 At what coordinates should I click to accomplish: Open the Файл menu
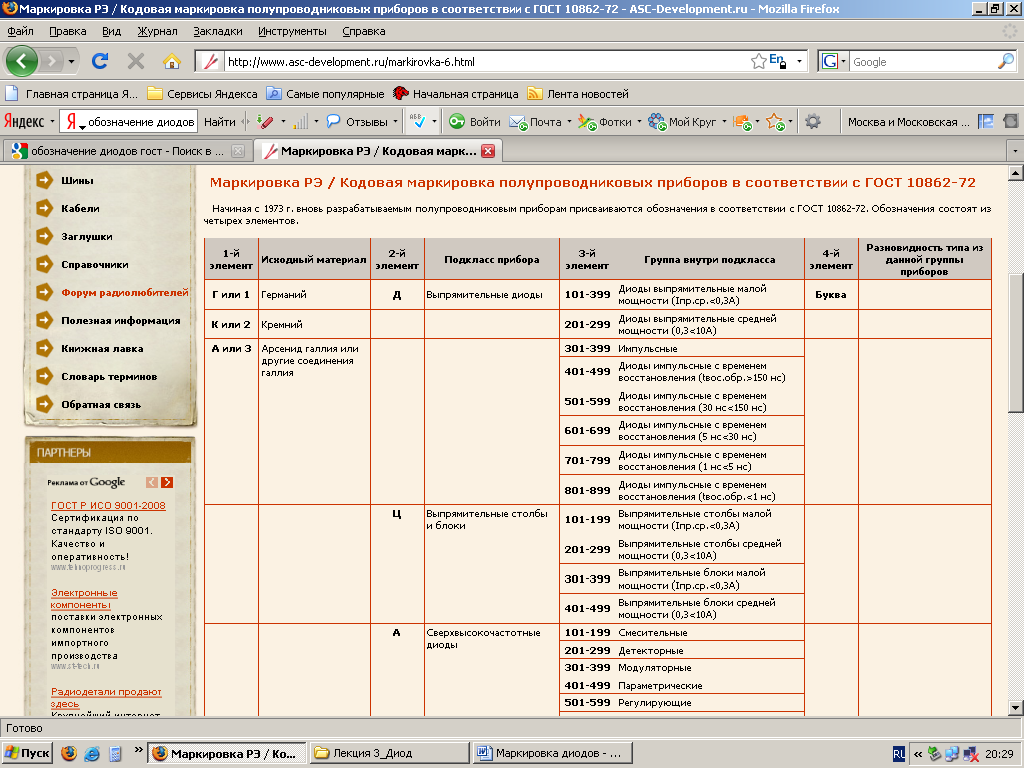[x=20, y=31]
